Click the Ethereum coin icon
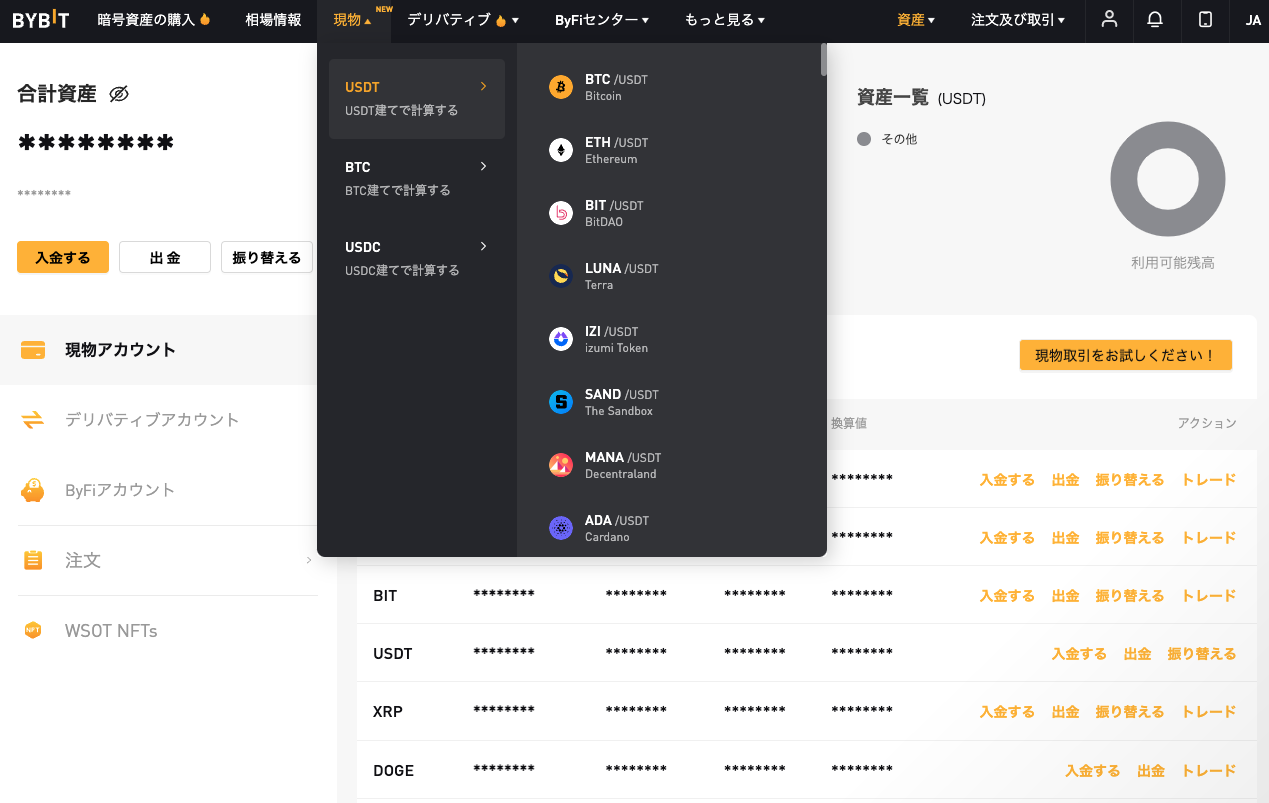This screenshot has height=803, width=1269. click(561, 150)
